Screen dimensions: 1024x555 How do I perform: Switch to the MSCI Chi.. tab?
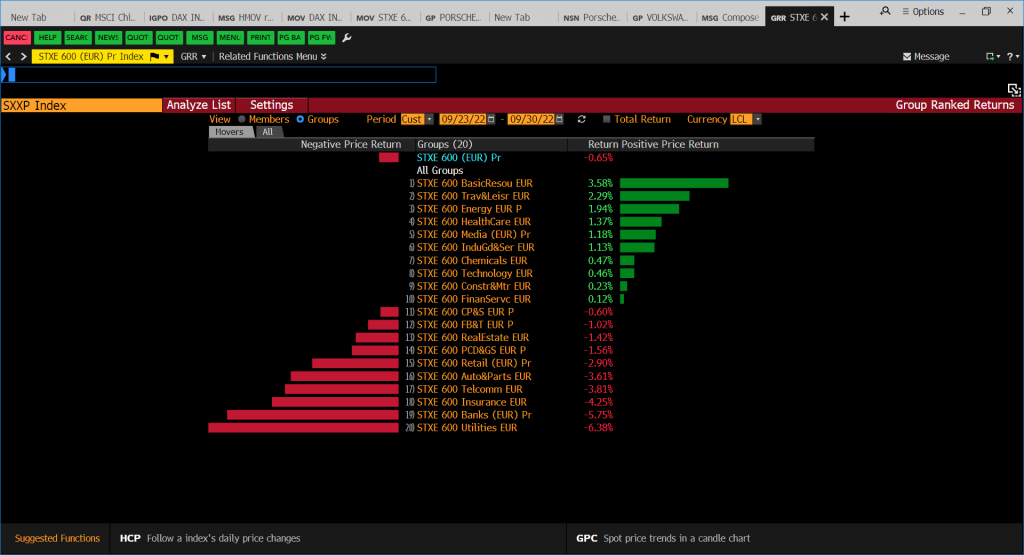(108, 18)
